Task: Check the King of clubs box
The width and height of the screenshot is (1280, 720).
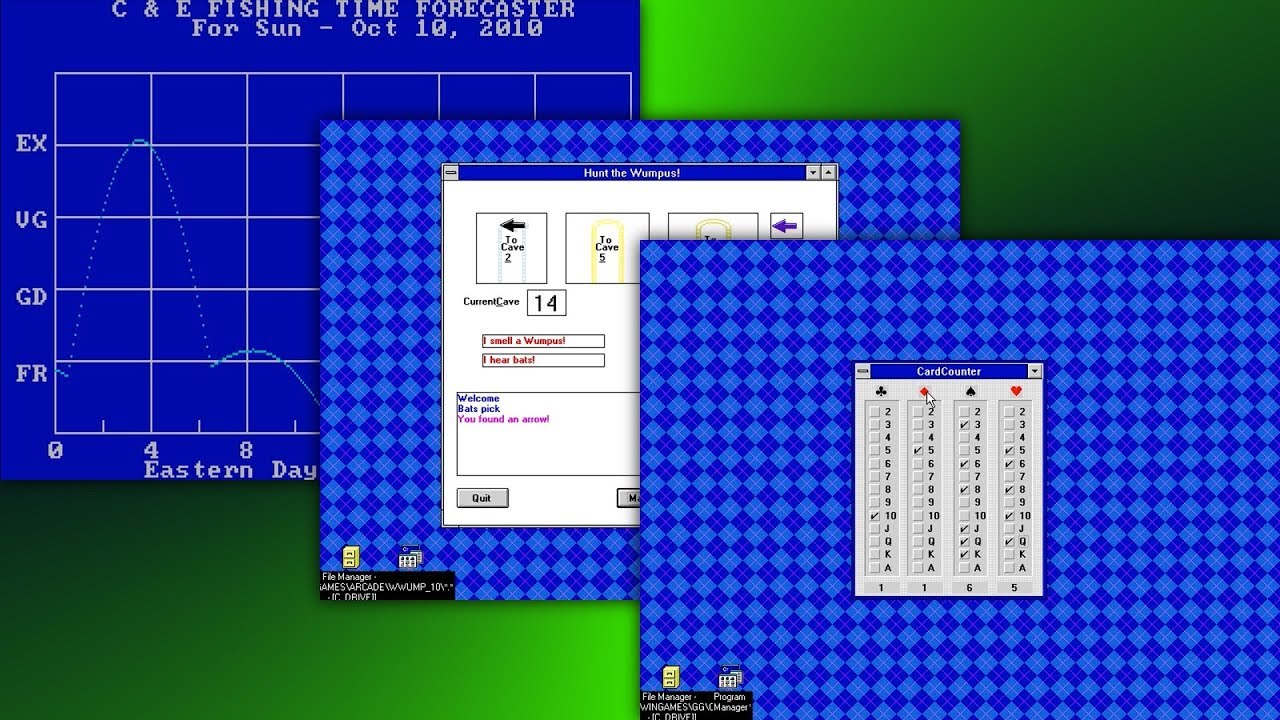Action: pyautogui.click(x=875, y=555)
